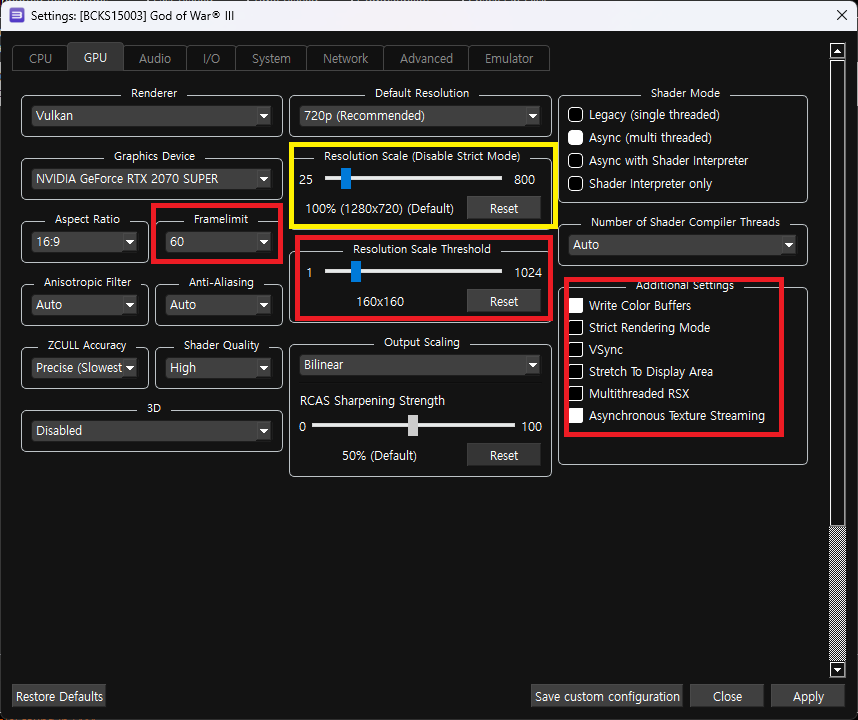Image resolution: width=858 pixels, height=720 pixels.
Task: Click the scrollbar up arrow button
Action: tap(837, 51)
